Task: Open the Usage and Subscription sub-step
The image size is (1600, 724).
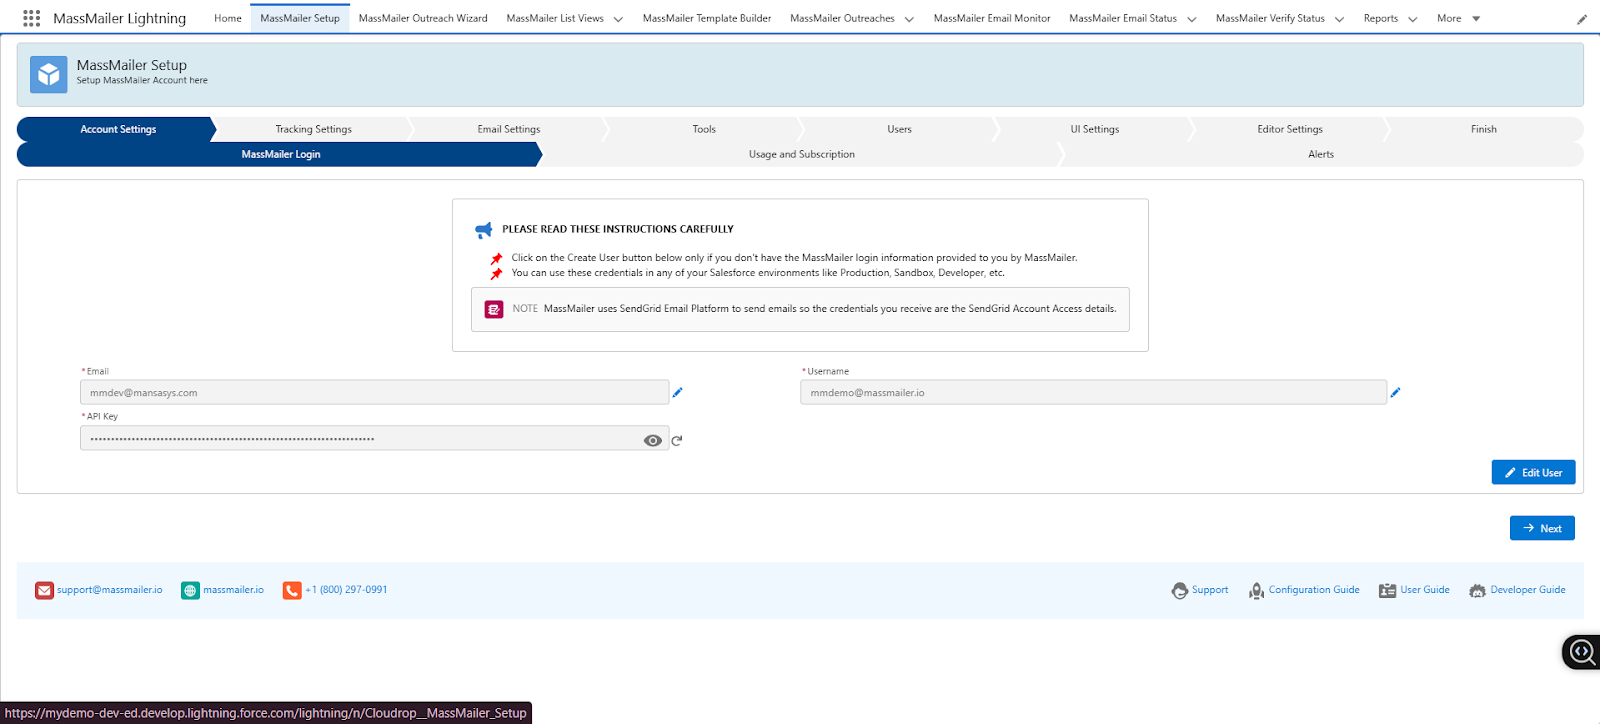Action: [x=801, y=154]
